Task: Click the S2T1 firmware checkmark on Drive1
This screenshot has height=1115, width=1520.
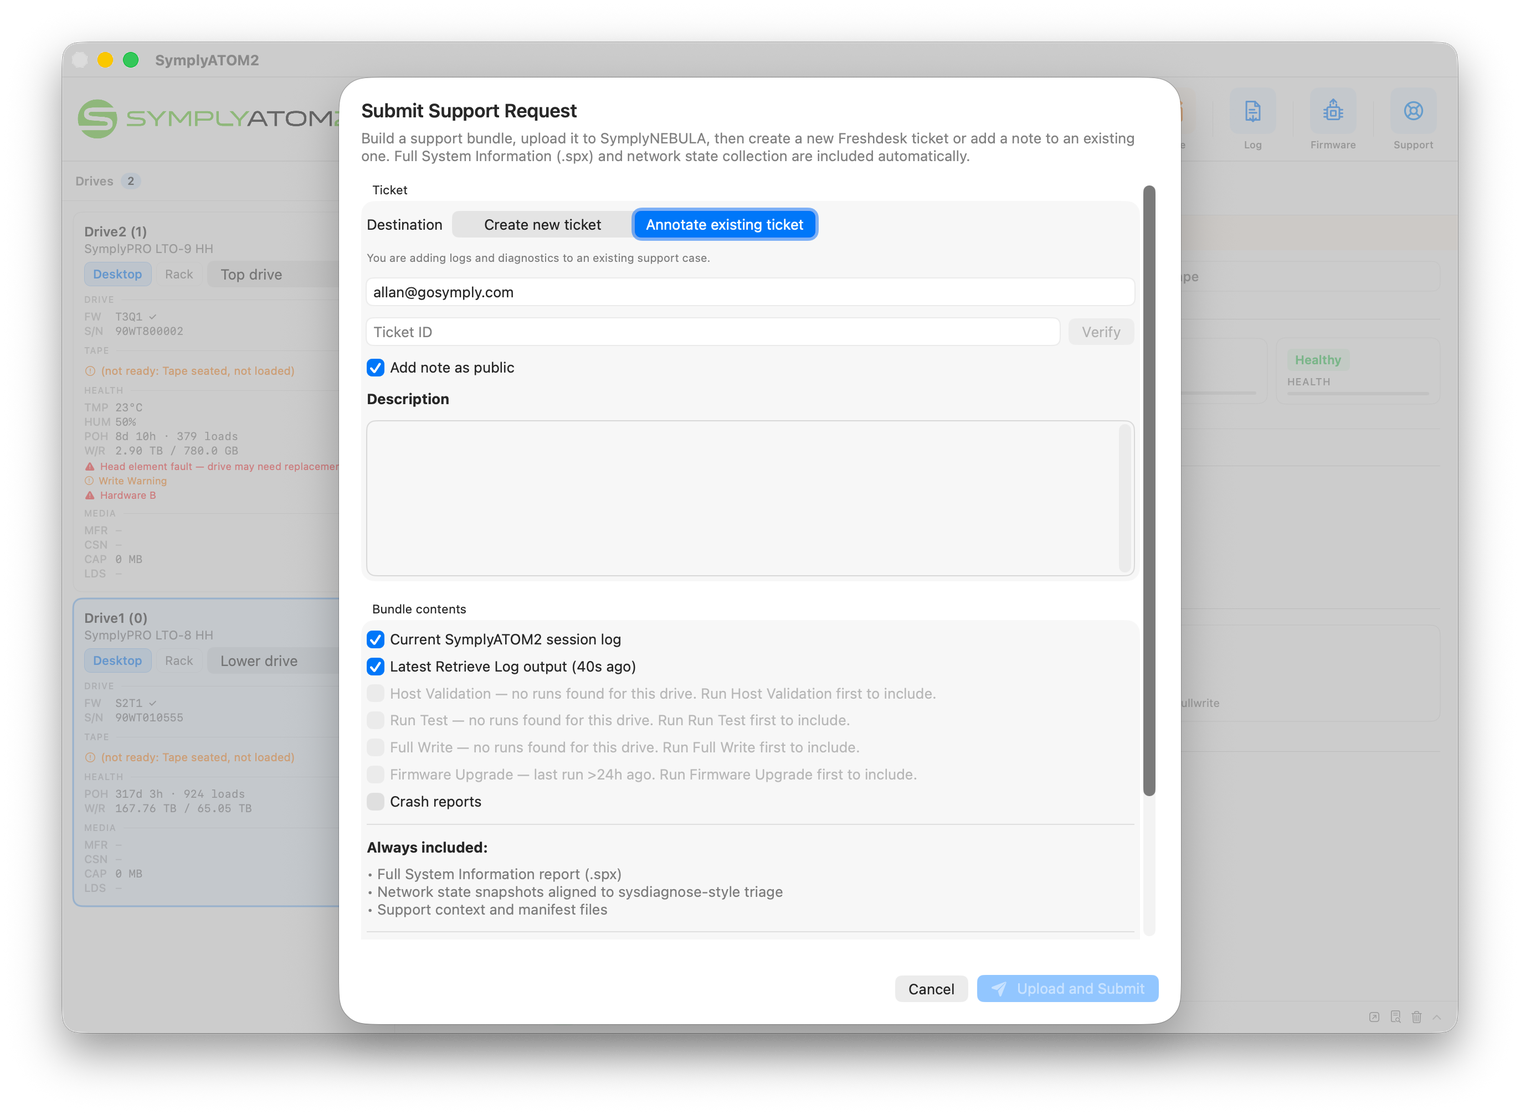Action: point(152,703)
